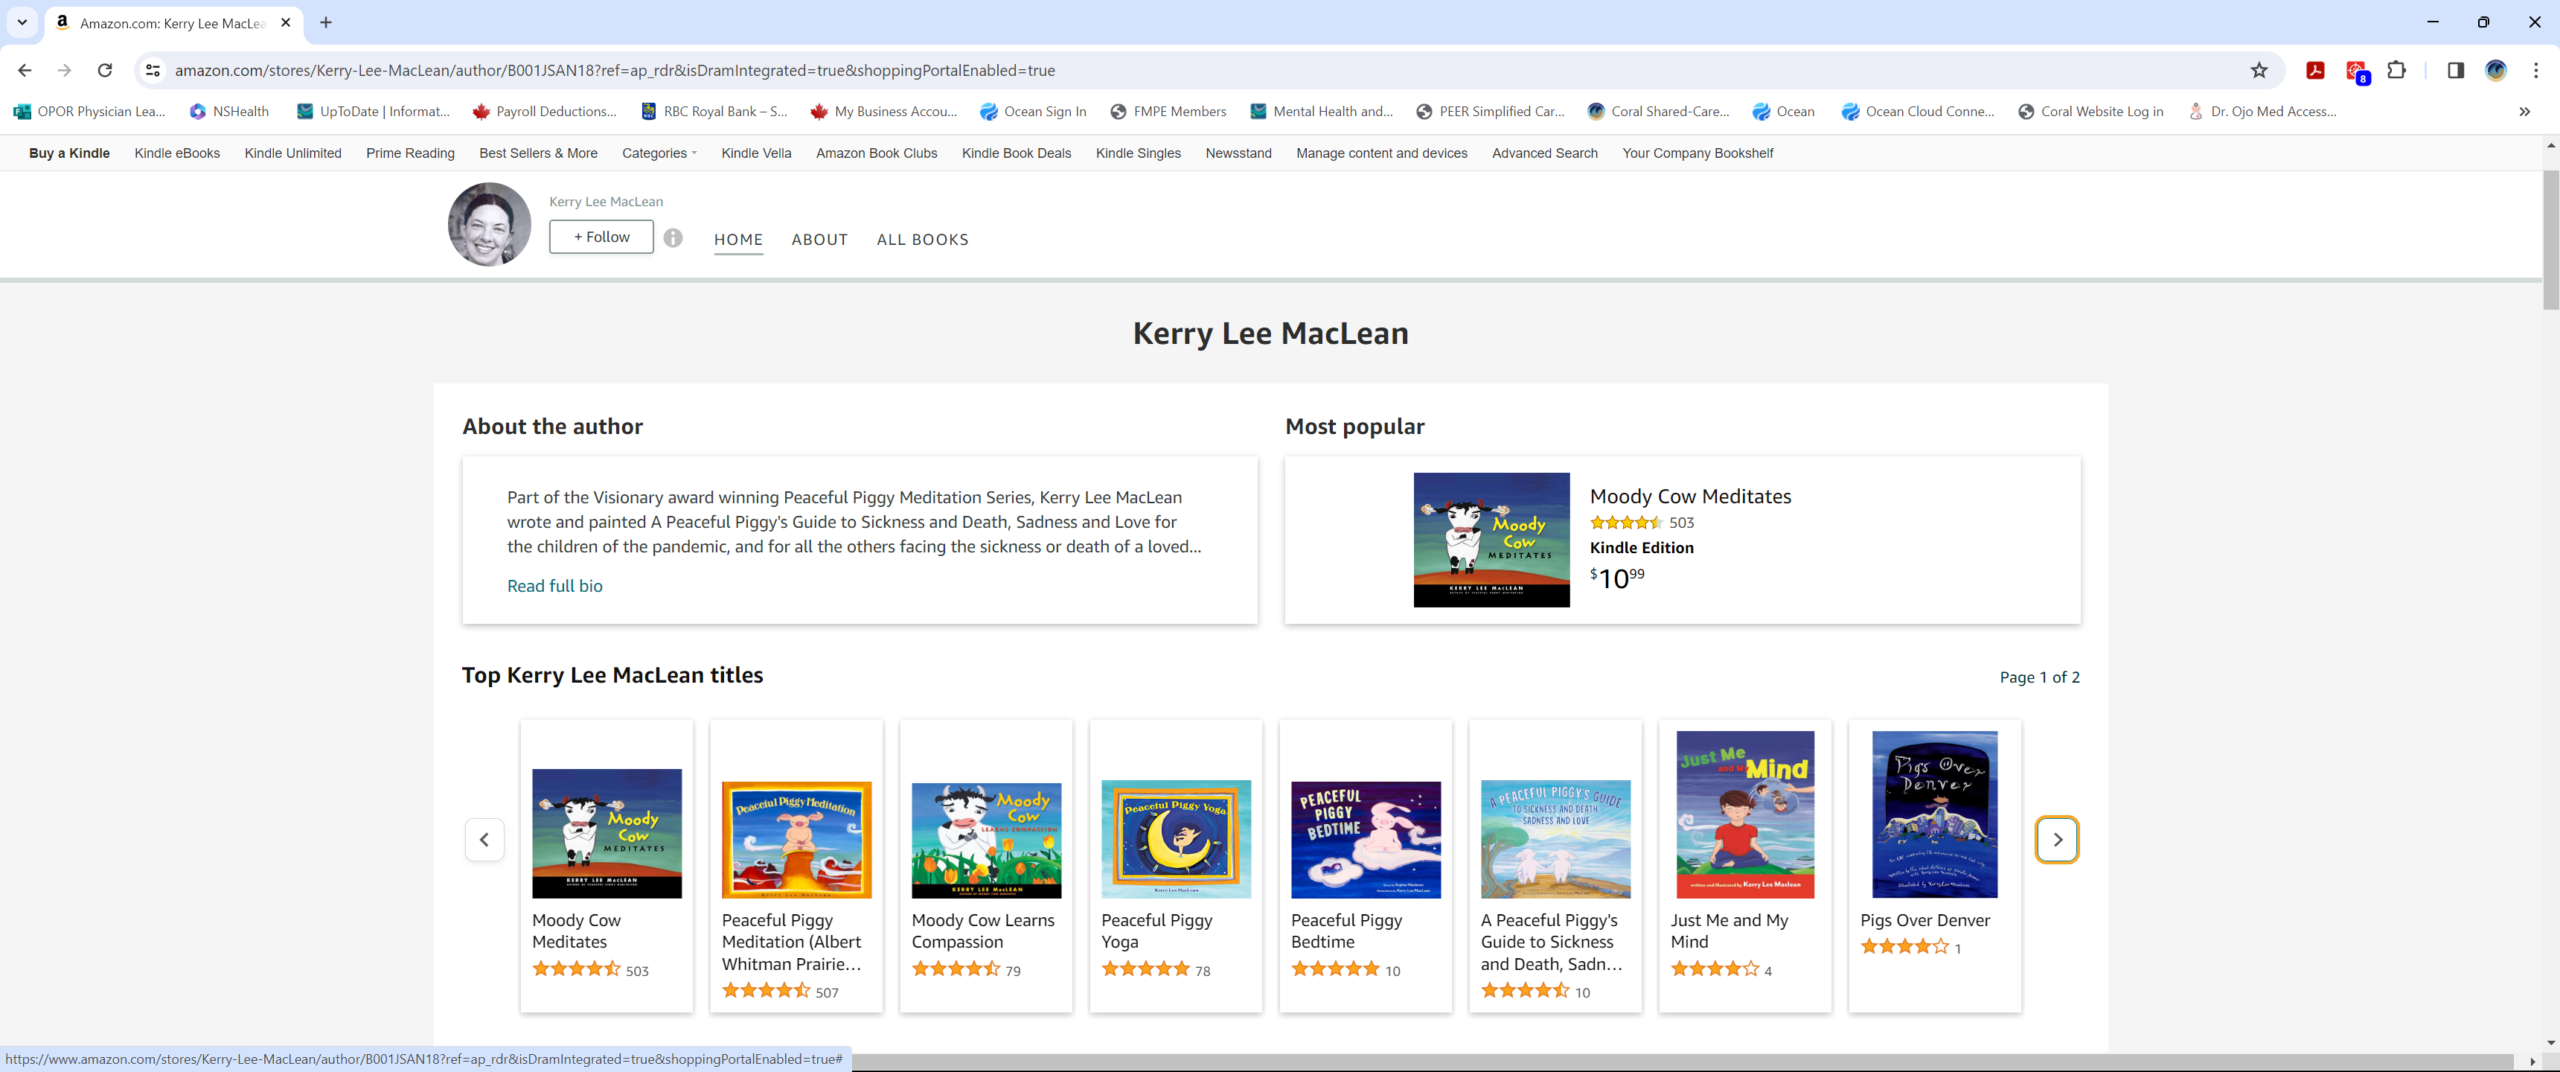Switch to the ALL BOOKS tab
2560x1072 pixels.
tap(922, 240)
